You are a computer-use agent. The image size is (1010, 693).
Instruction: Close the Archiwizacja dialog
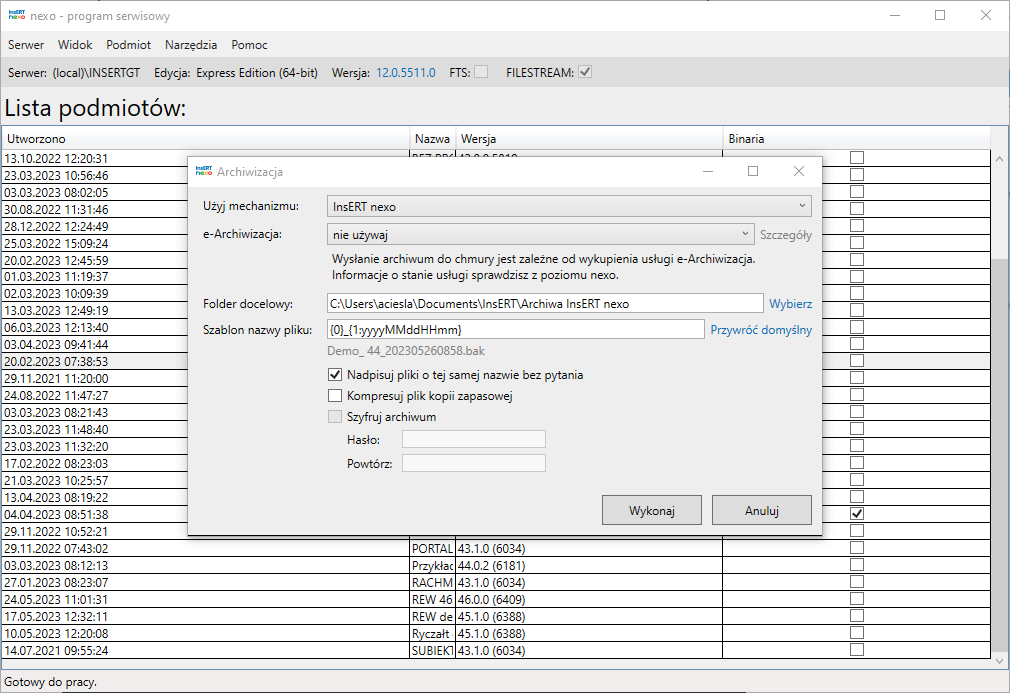[799, 171]
